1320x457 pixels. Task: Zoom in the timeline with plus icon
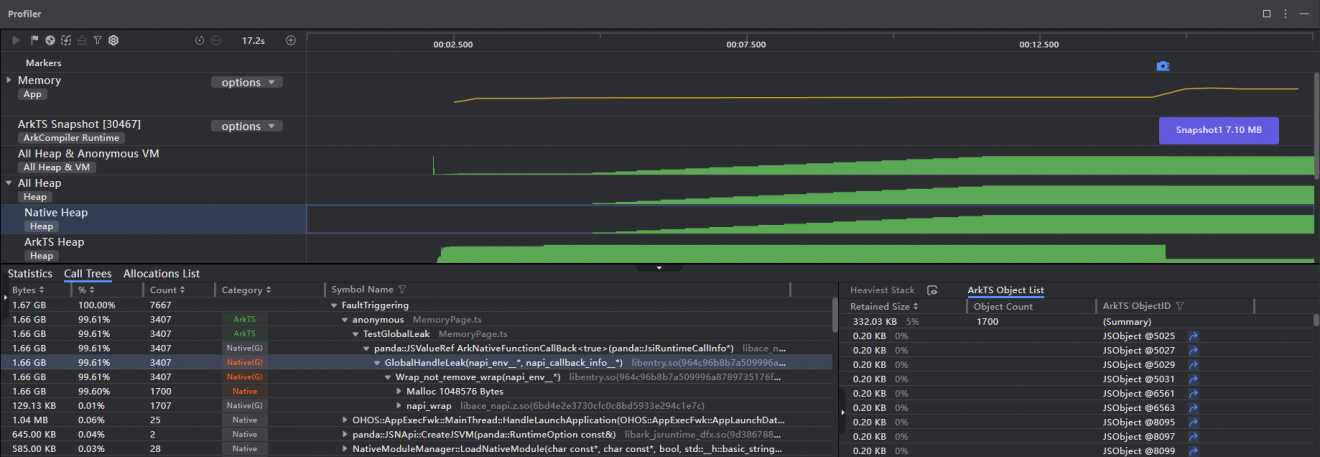click(291, 40)
